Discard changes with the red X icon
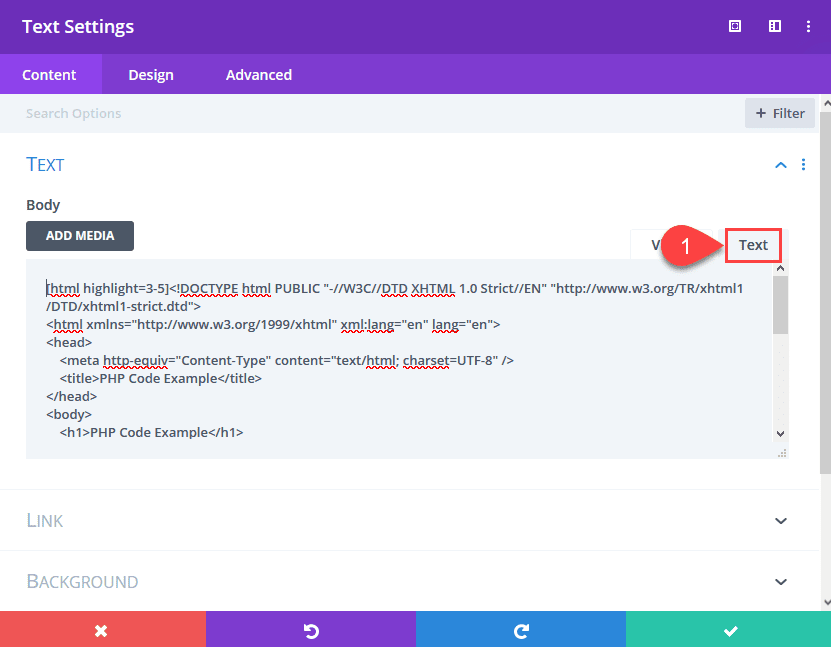Screen dimensions: 831x647 pyautogui.click(x=103, y=630)
